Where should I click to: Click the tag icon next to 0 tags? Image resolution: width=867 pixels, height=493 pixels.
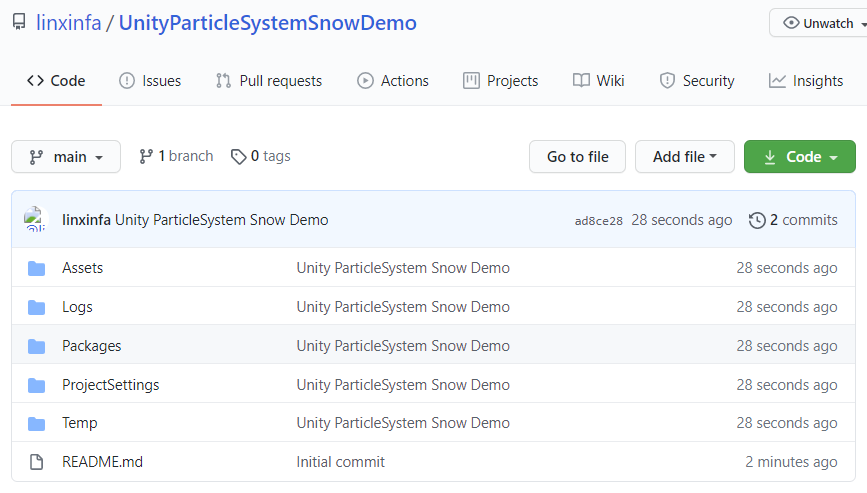tap(238, 157)
